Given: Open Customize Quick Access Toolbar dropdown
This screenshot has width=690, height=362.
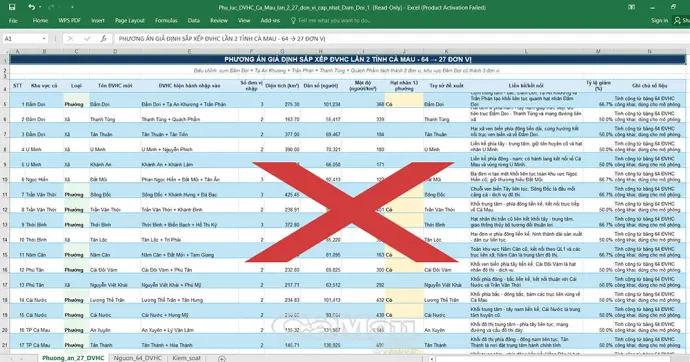Looking at the screenshot, I should point(72,7).
